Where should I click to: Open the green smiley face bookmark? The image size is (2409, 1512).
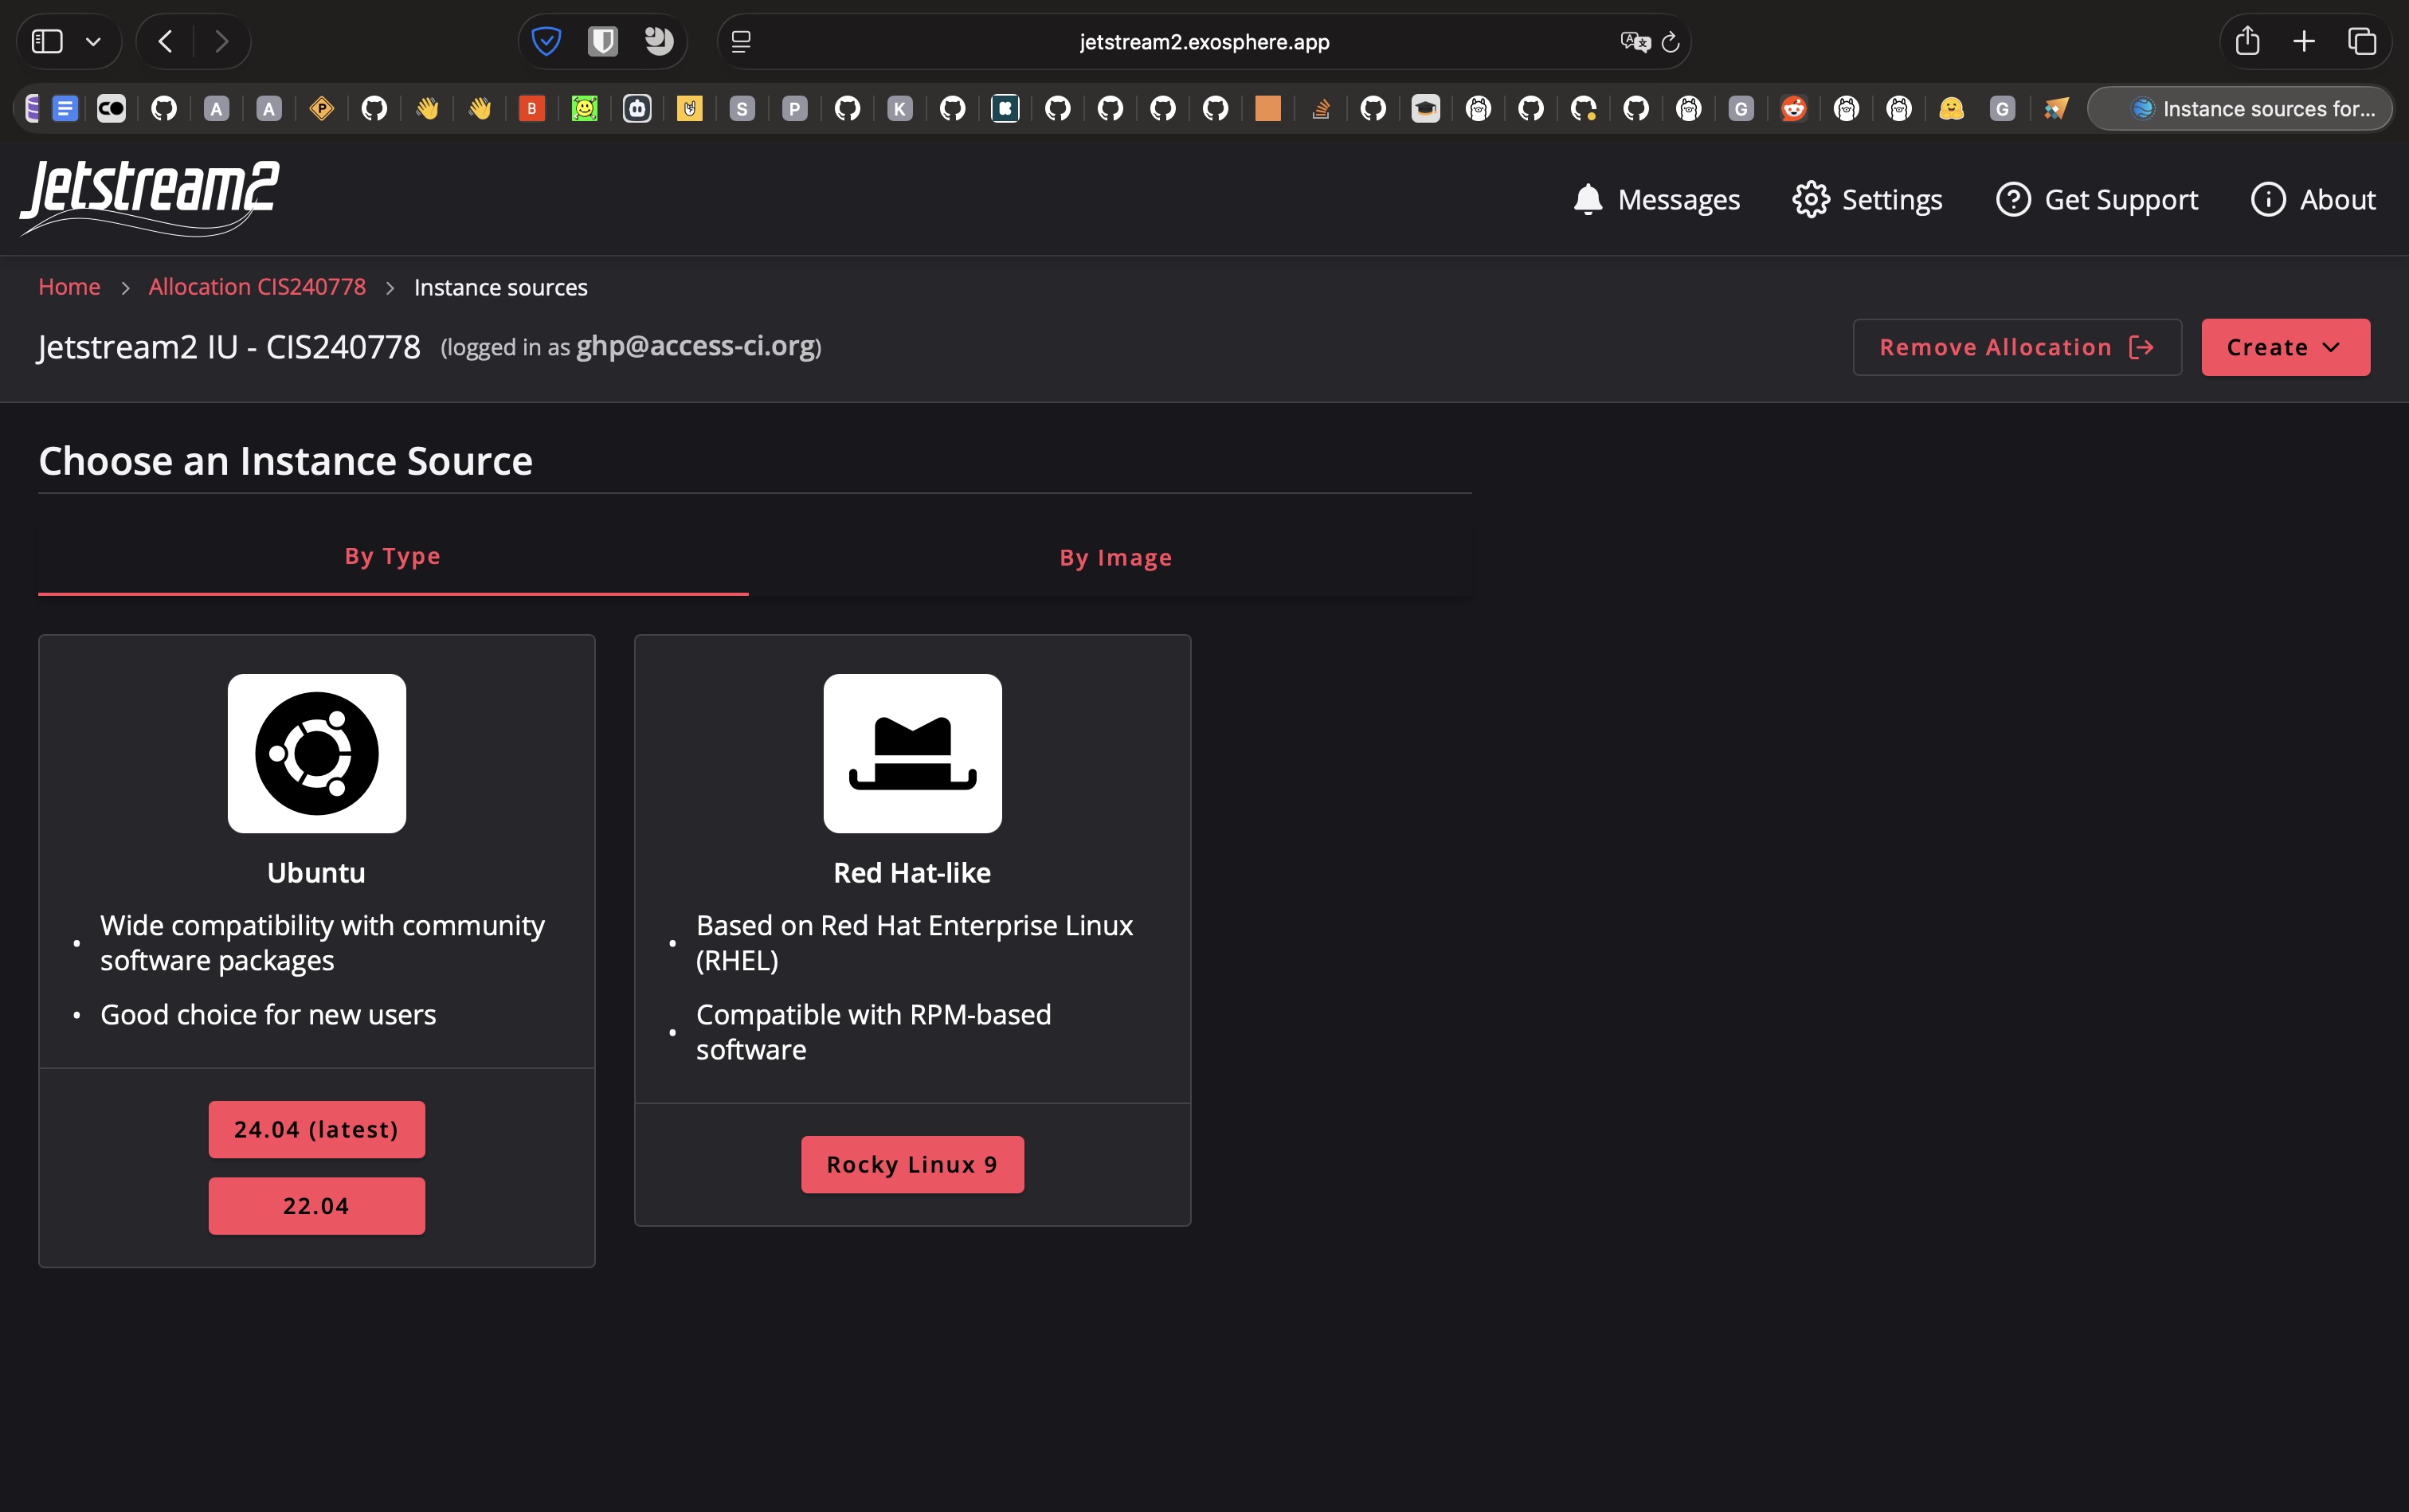click(x=585, y=108)
